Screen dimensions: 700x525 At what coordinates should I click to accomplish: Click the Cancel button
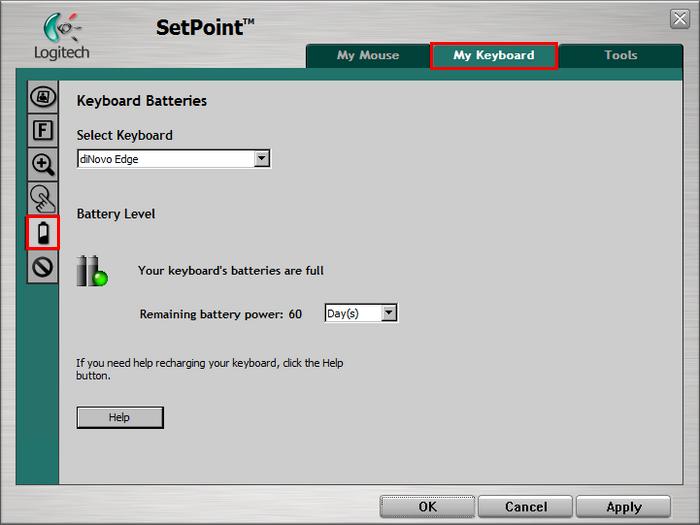click(525, 507)
